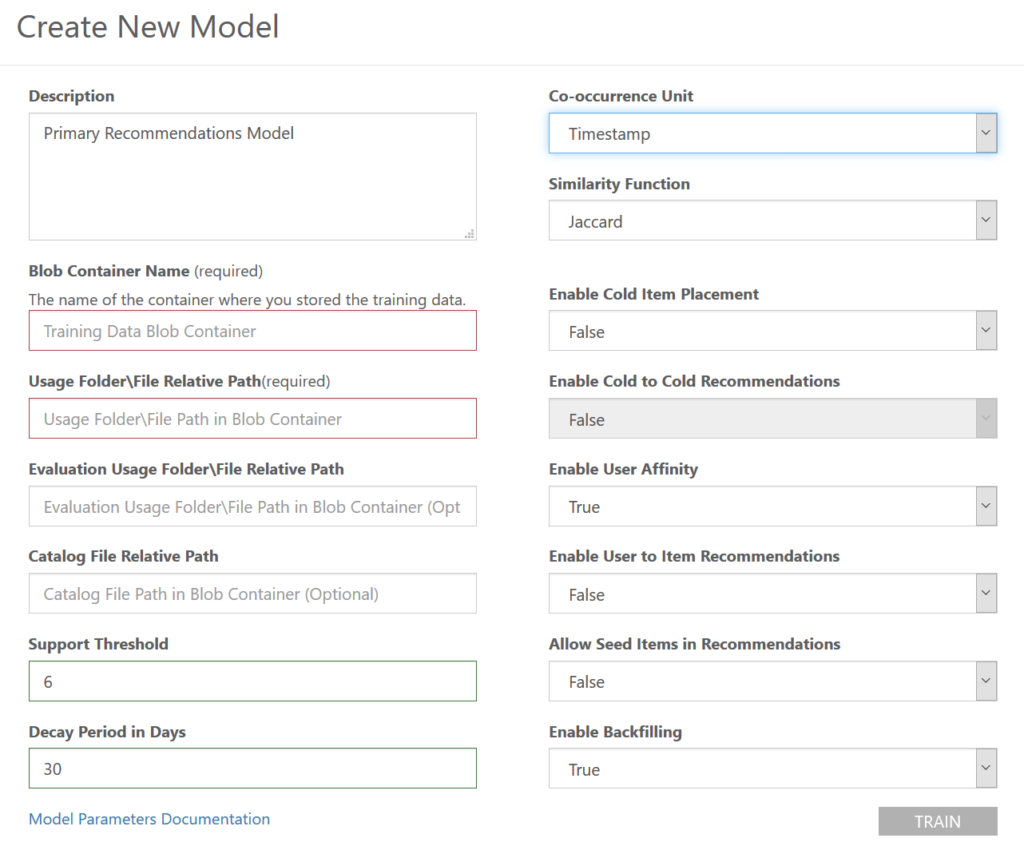Open the Similarity Function dropdown

(x=770, y=220)
